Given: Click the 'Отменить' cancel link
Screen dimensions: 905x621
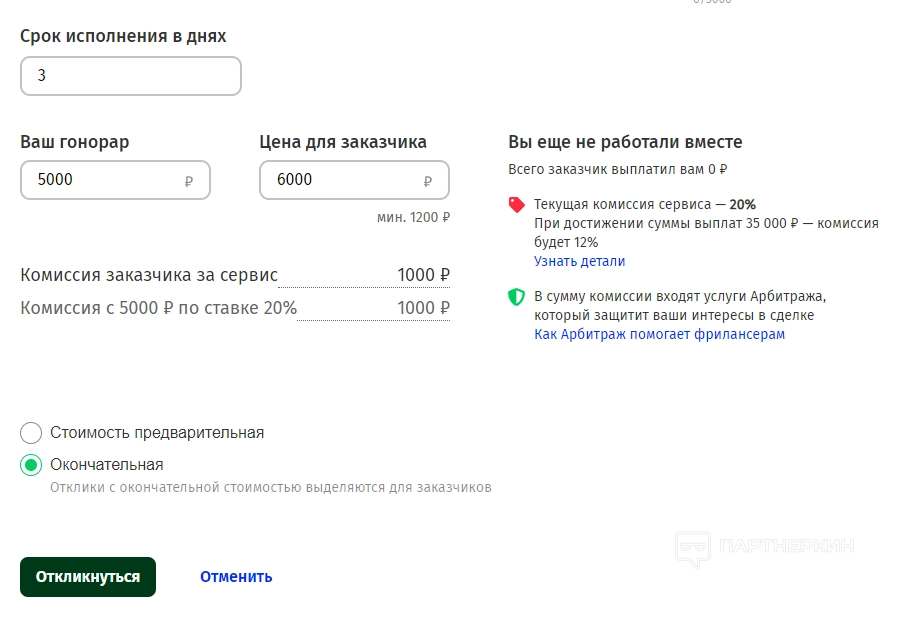Looking at the screenshot, I should pos(236,577).
